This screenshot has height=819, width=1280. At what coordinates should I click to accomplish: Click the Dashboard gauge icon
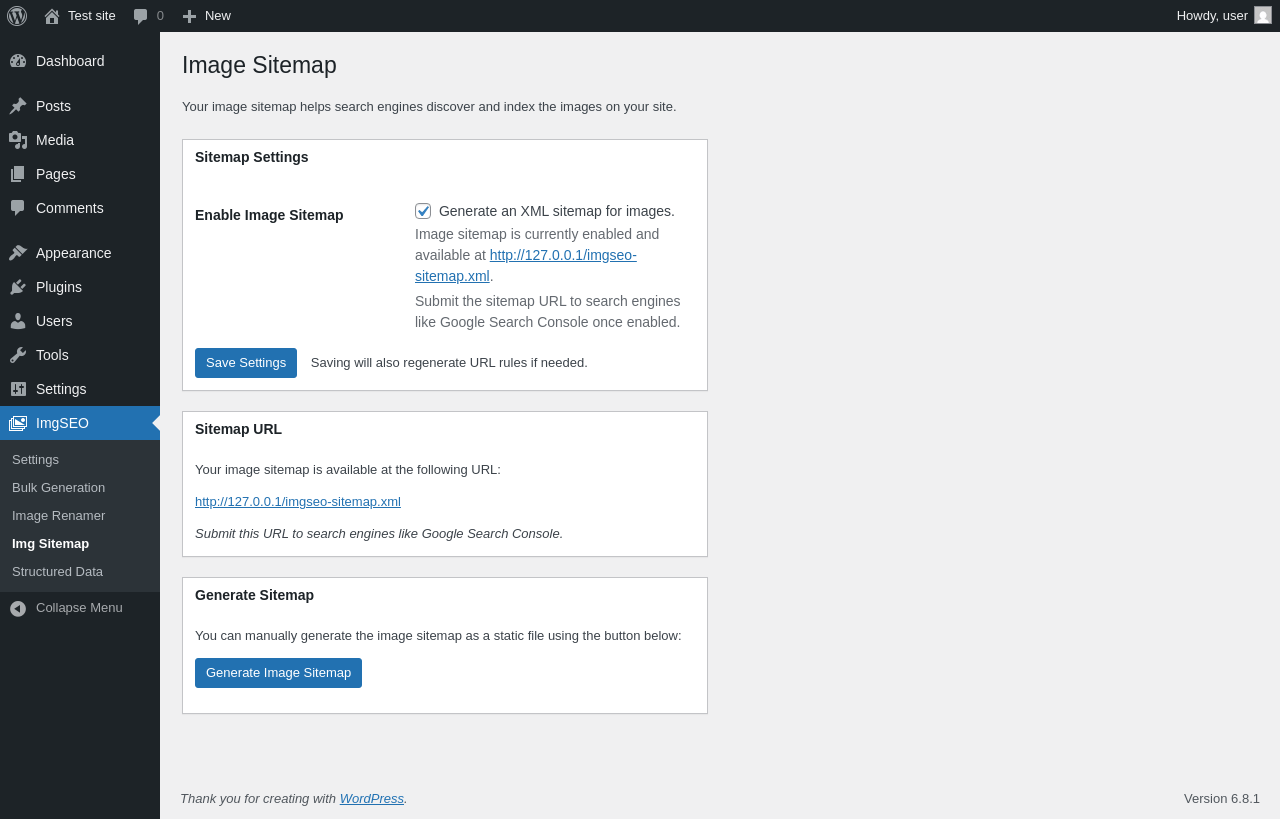coord(18,61)
